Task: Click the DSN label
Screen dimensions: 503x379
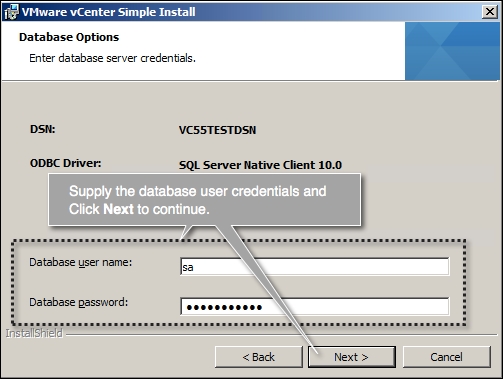Action: click(43, 129)
